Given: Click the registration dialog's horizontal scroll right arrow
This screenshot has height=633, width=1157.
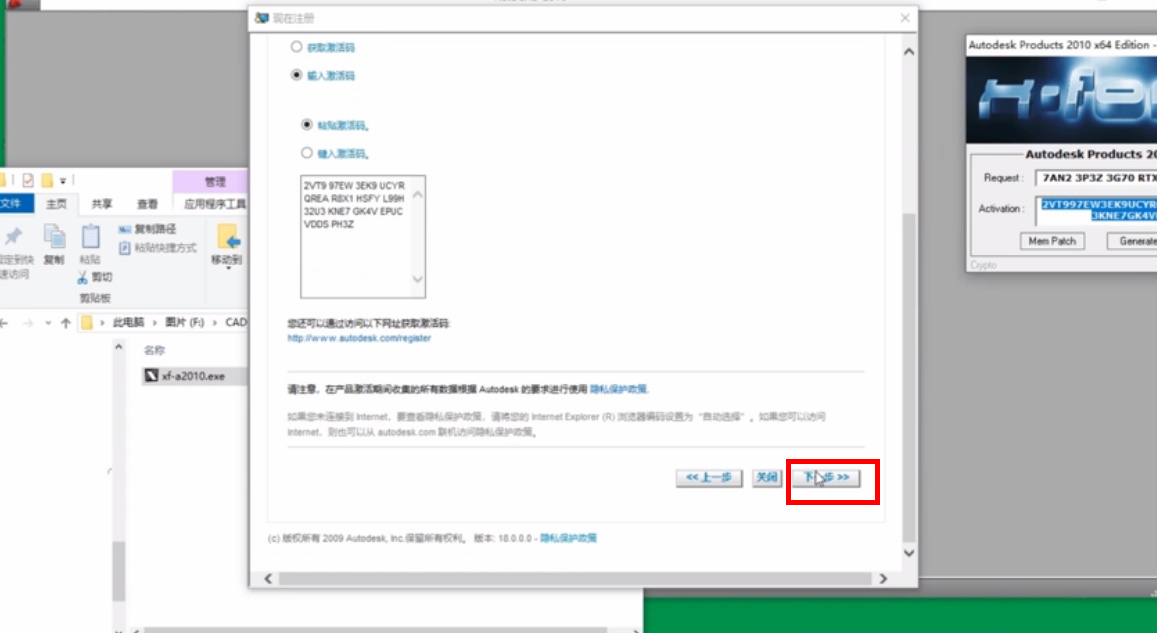Looking at the screenshot, I should point(883,579).
